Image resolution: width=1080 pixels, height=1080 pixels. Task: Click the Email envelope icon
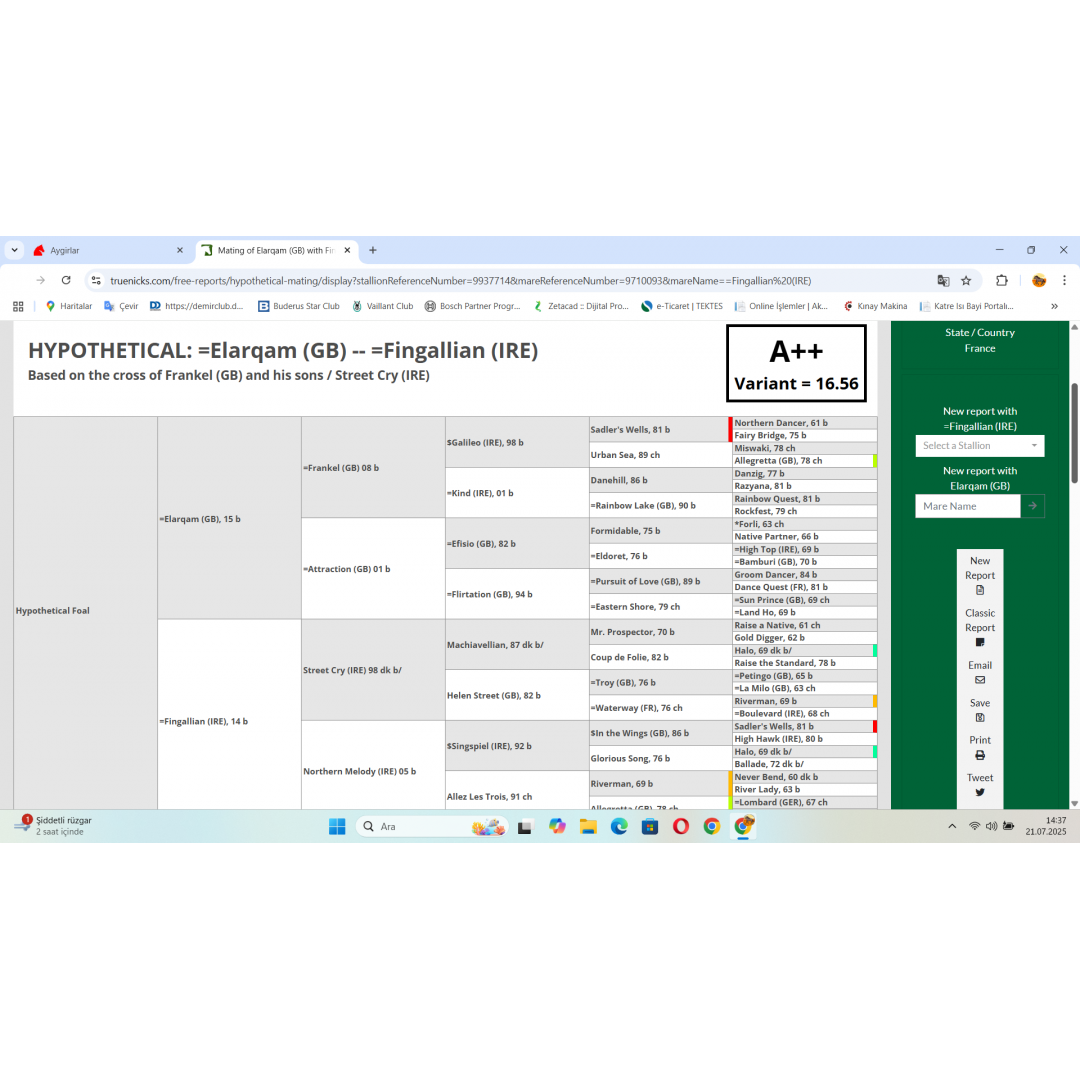point(980,680)
